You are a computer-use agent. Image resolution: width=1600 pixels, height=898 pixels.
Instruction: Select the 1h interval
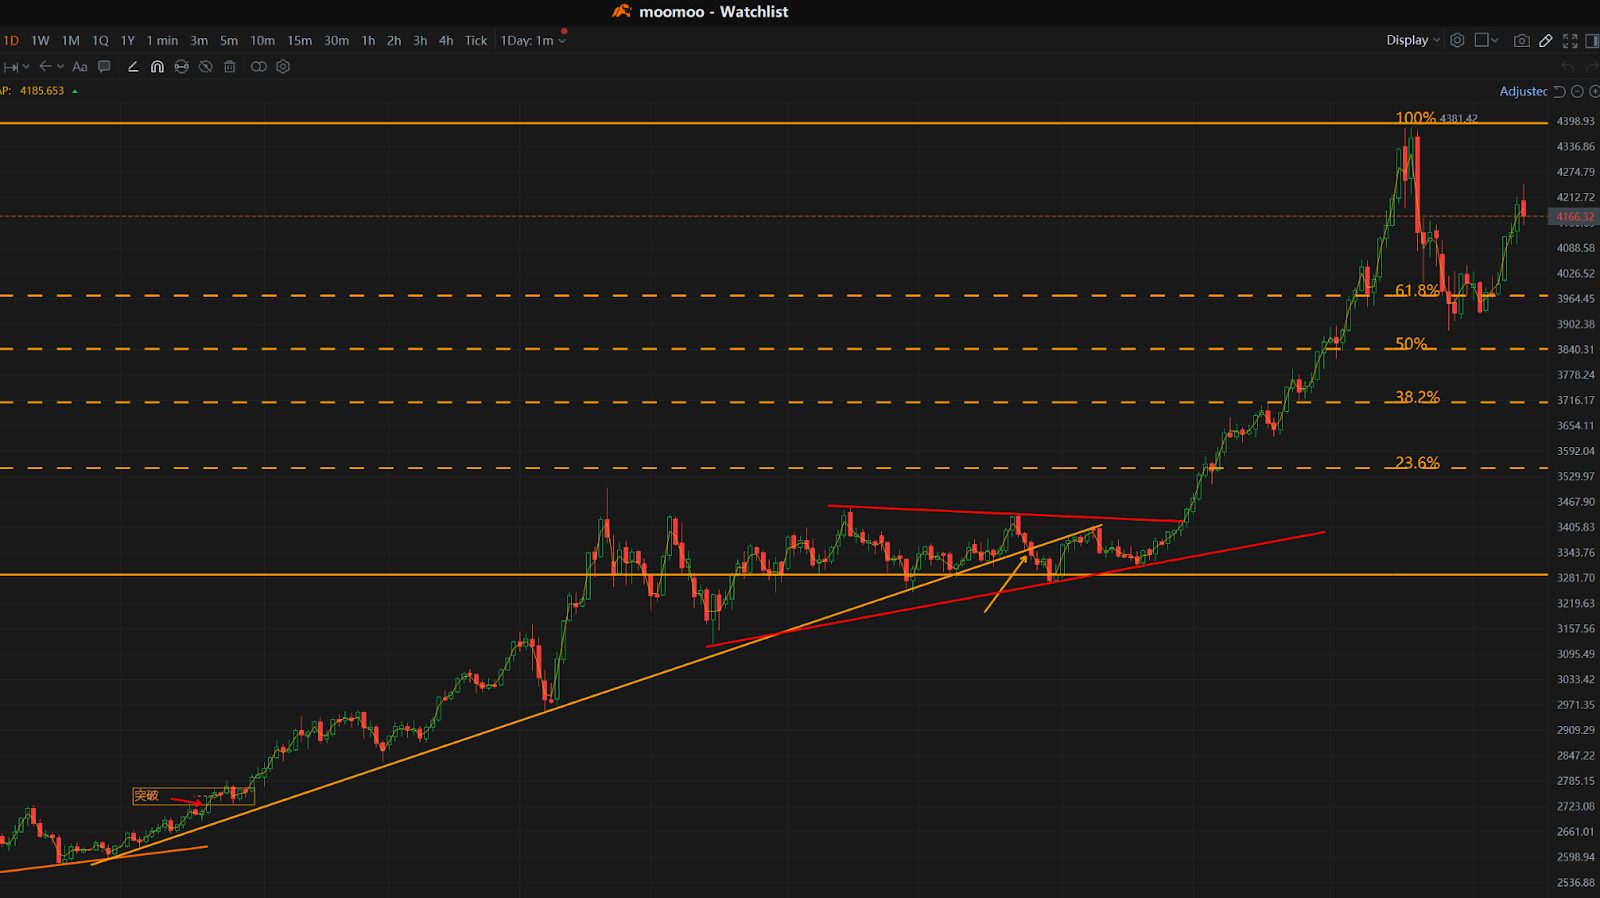368,41
